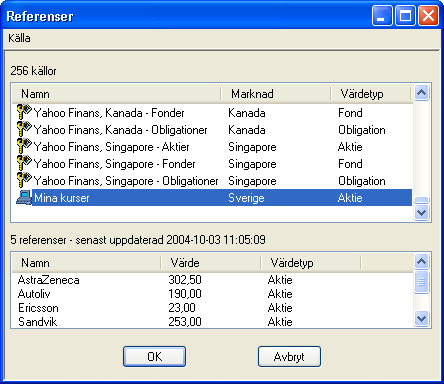Click the value 253,00 for Sandvik
444x384 pixels.
pos(185,322)
